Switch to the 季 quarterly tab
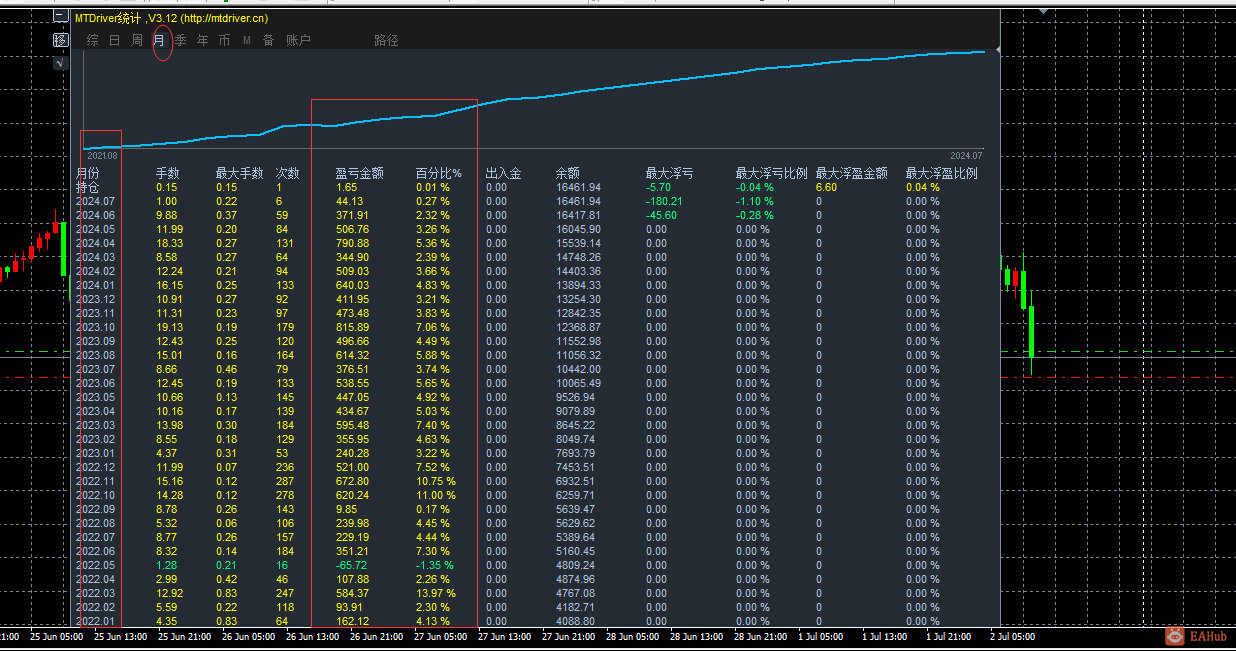1236x651 pixels. tap(181, 40)
